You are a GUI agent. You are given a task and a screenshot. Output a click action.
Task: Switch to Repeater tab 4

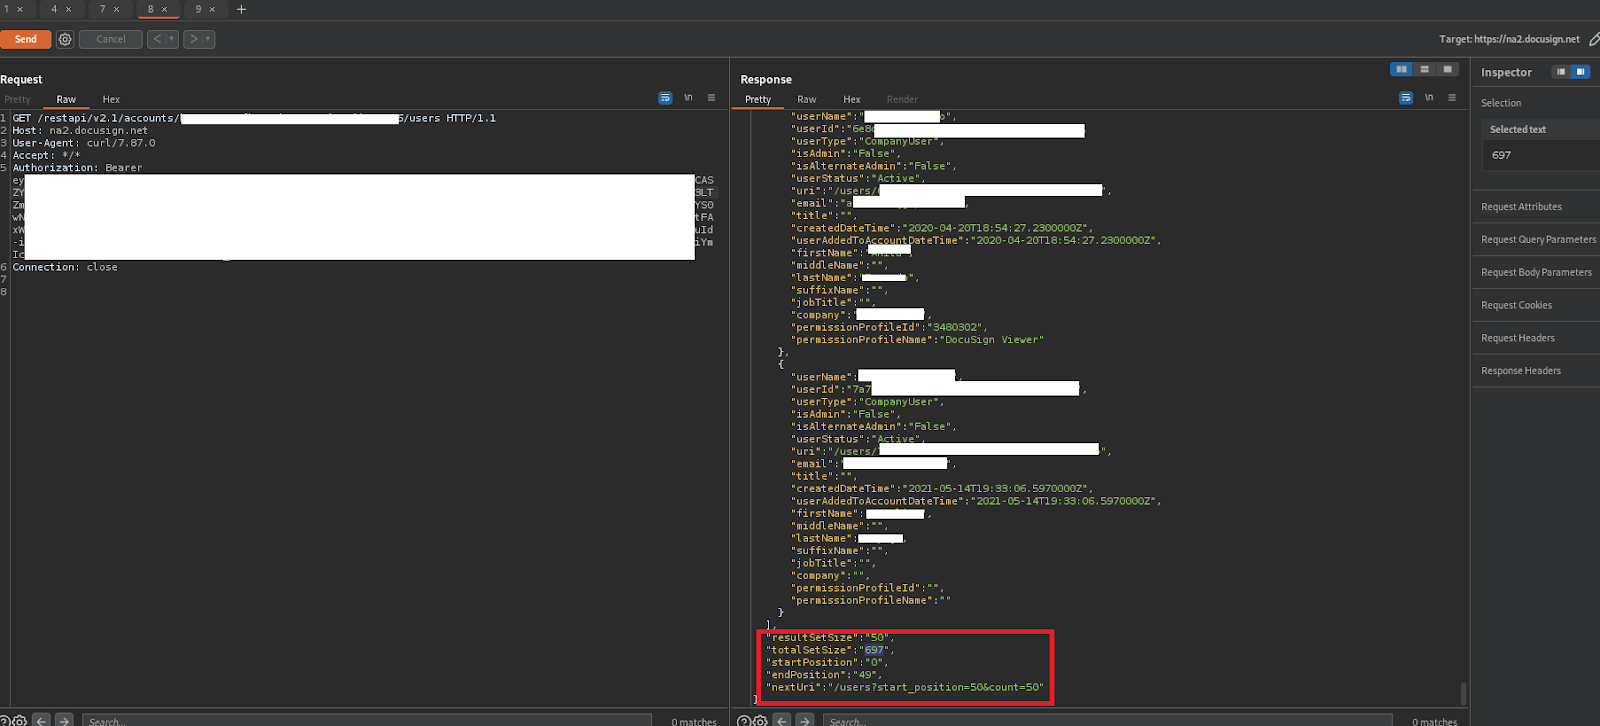tap(54, 9)
